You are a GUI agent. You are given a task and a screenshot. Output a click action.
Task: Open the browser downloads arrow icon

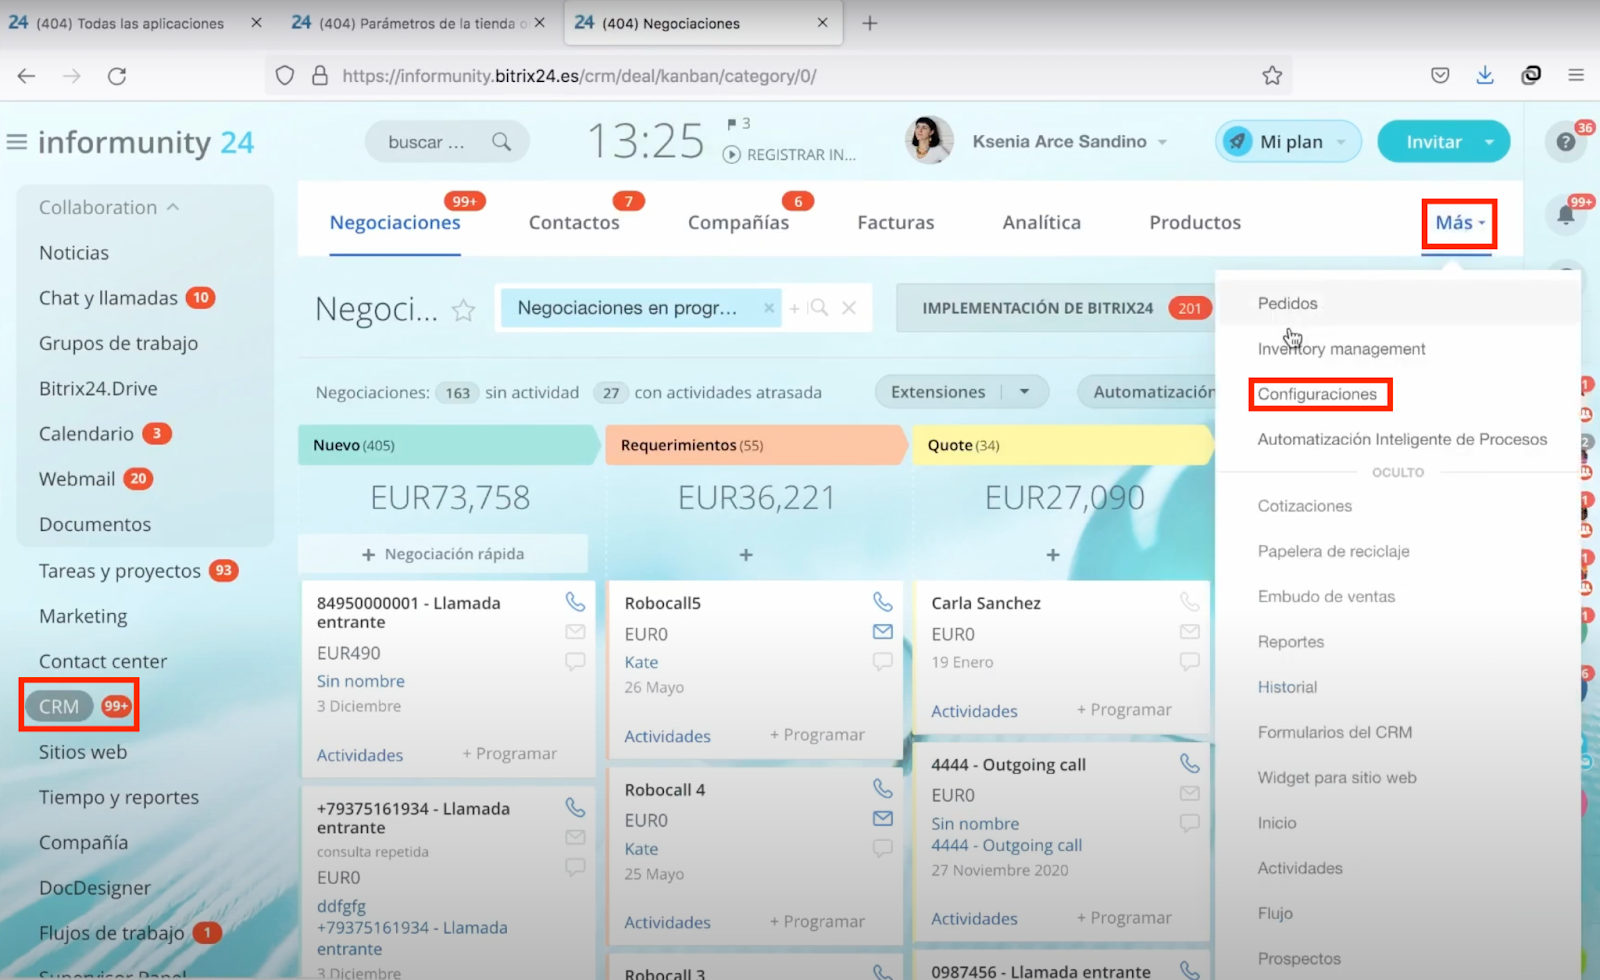pos(1485,75)
